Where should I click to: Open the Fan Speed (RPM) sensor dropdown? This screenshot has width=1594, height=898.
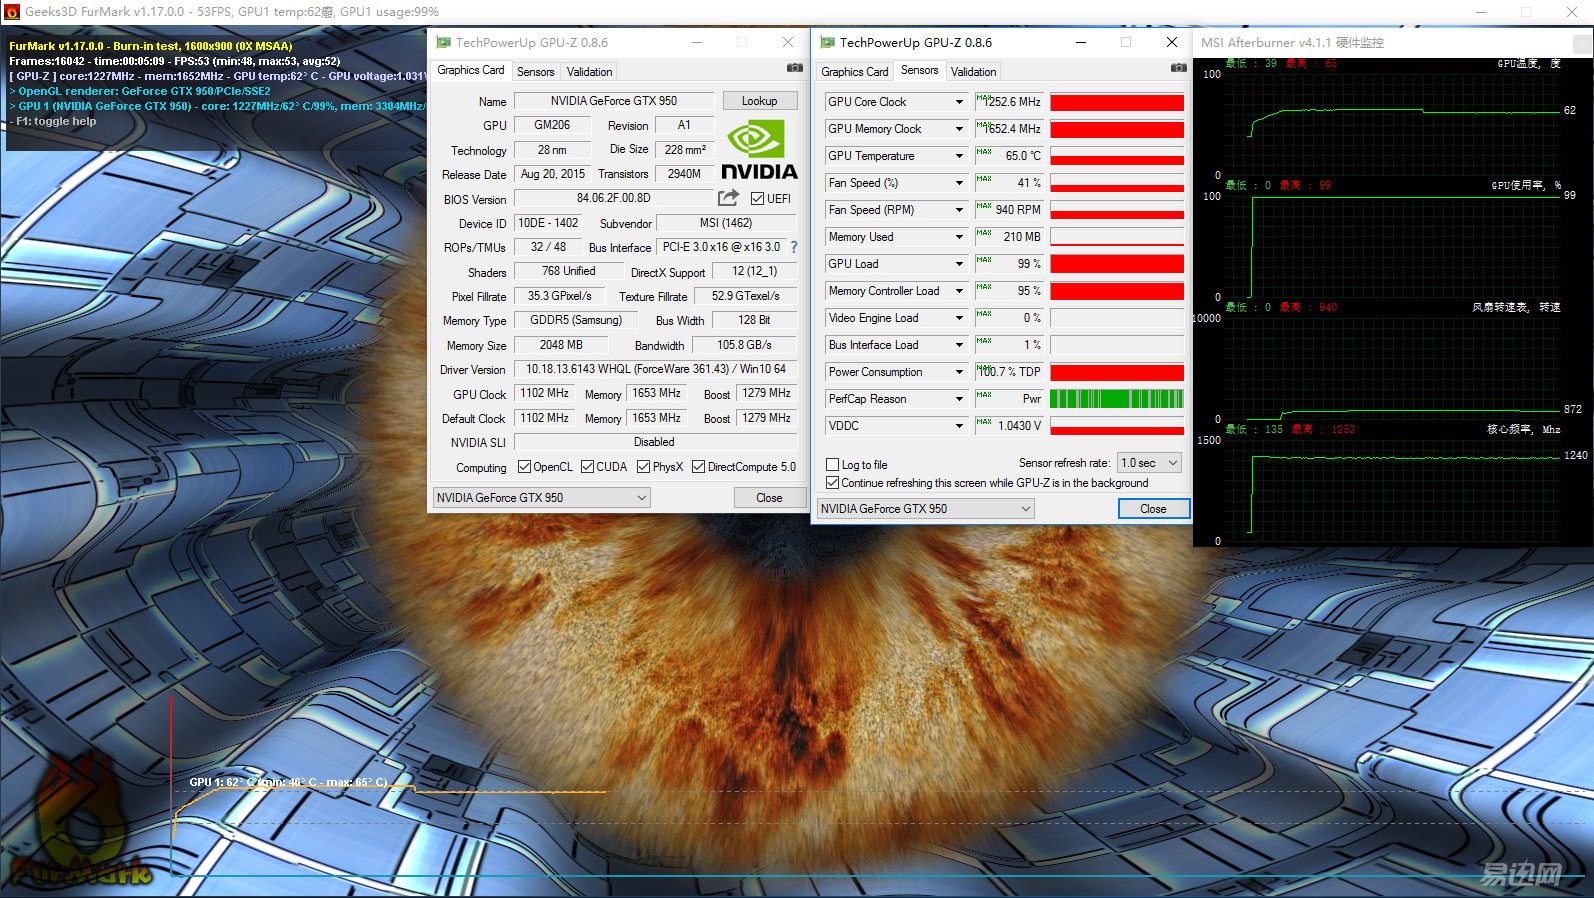[x=959, y=210]
